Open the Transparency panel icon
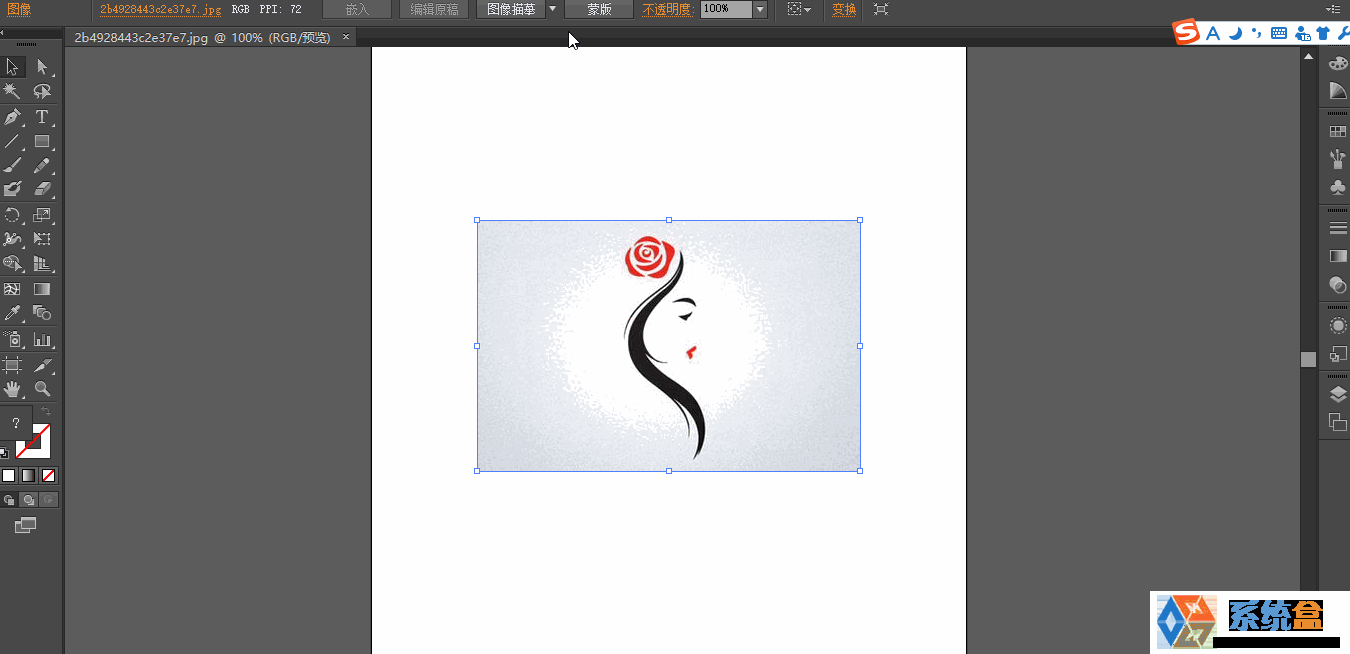This screenshot has width=1350, height=654. pos(1338,285)
